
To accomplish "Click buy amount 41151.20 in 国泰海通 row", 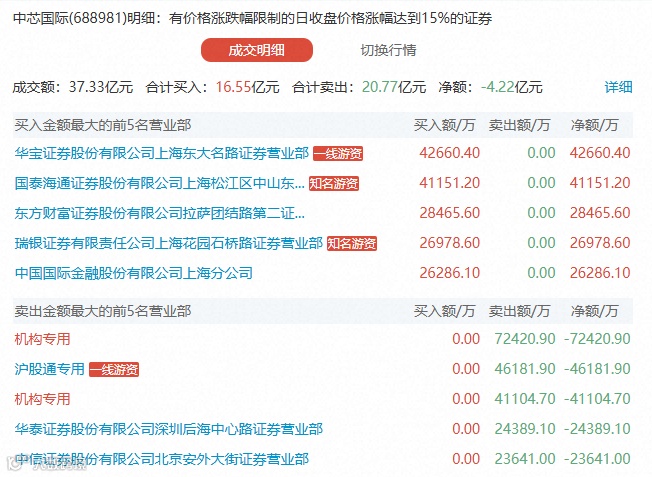I will tap(449, 183).
